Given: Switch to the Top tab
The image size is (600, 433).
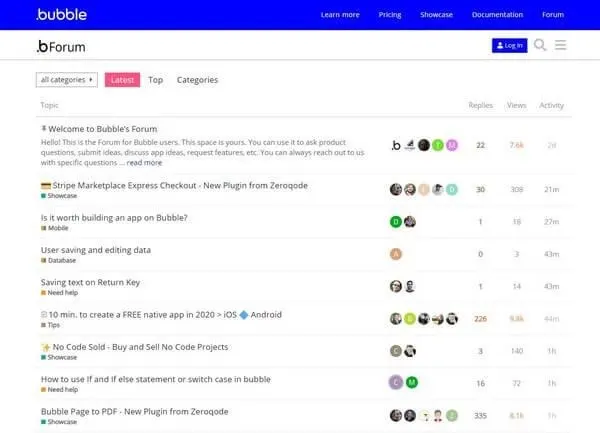Looking at the screenshot, I should tap(155, 80).
